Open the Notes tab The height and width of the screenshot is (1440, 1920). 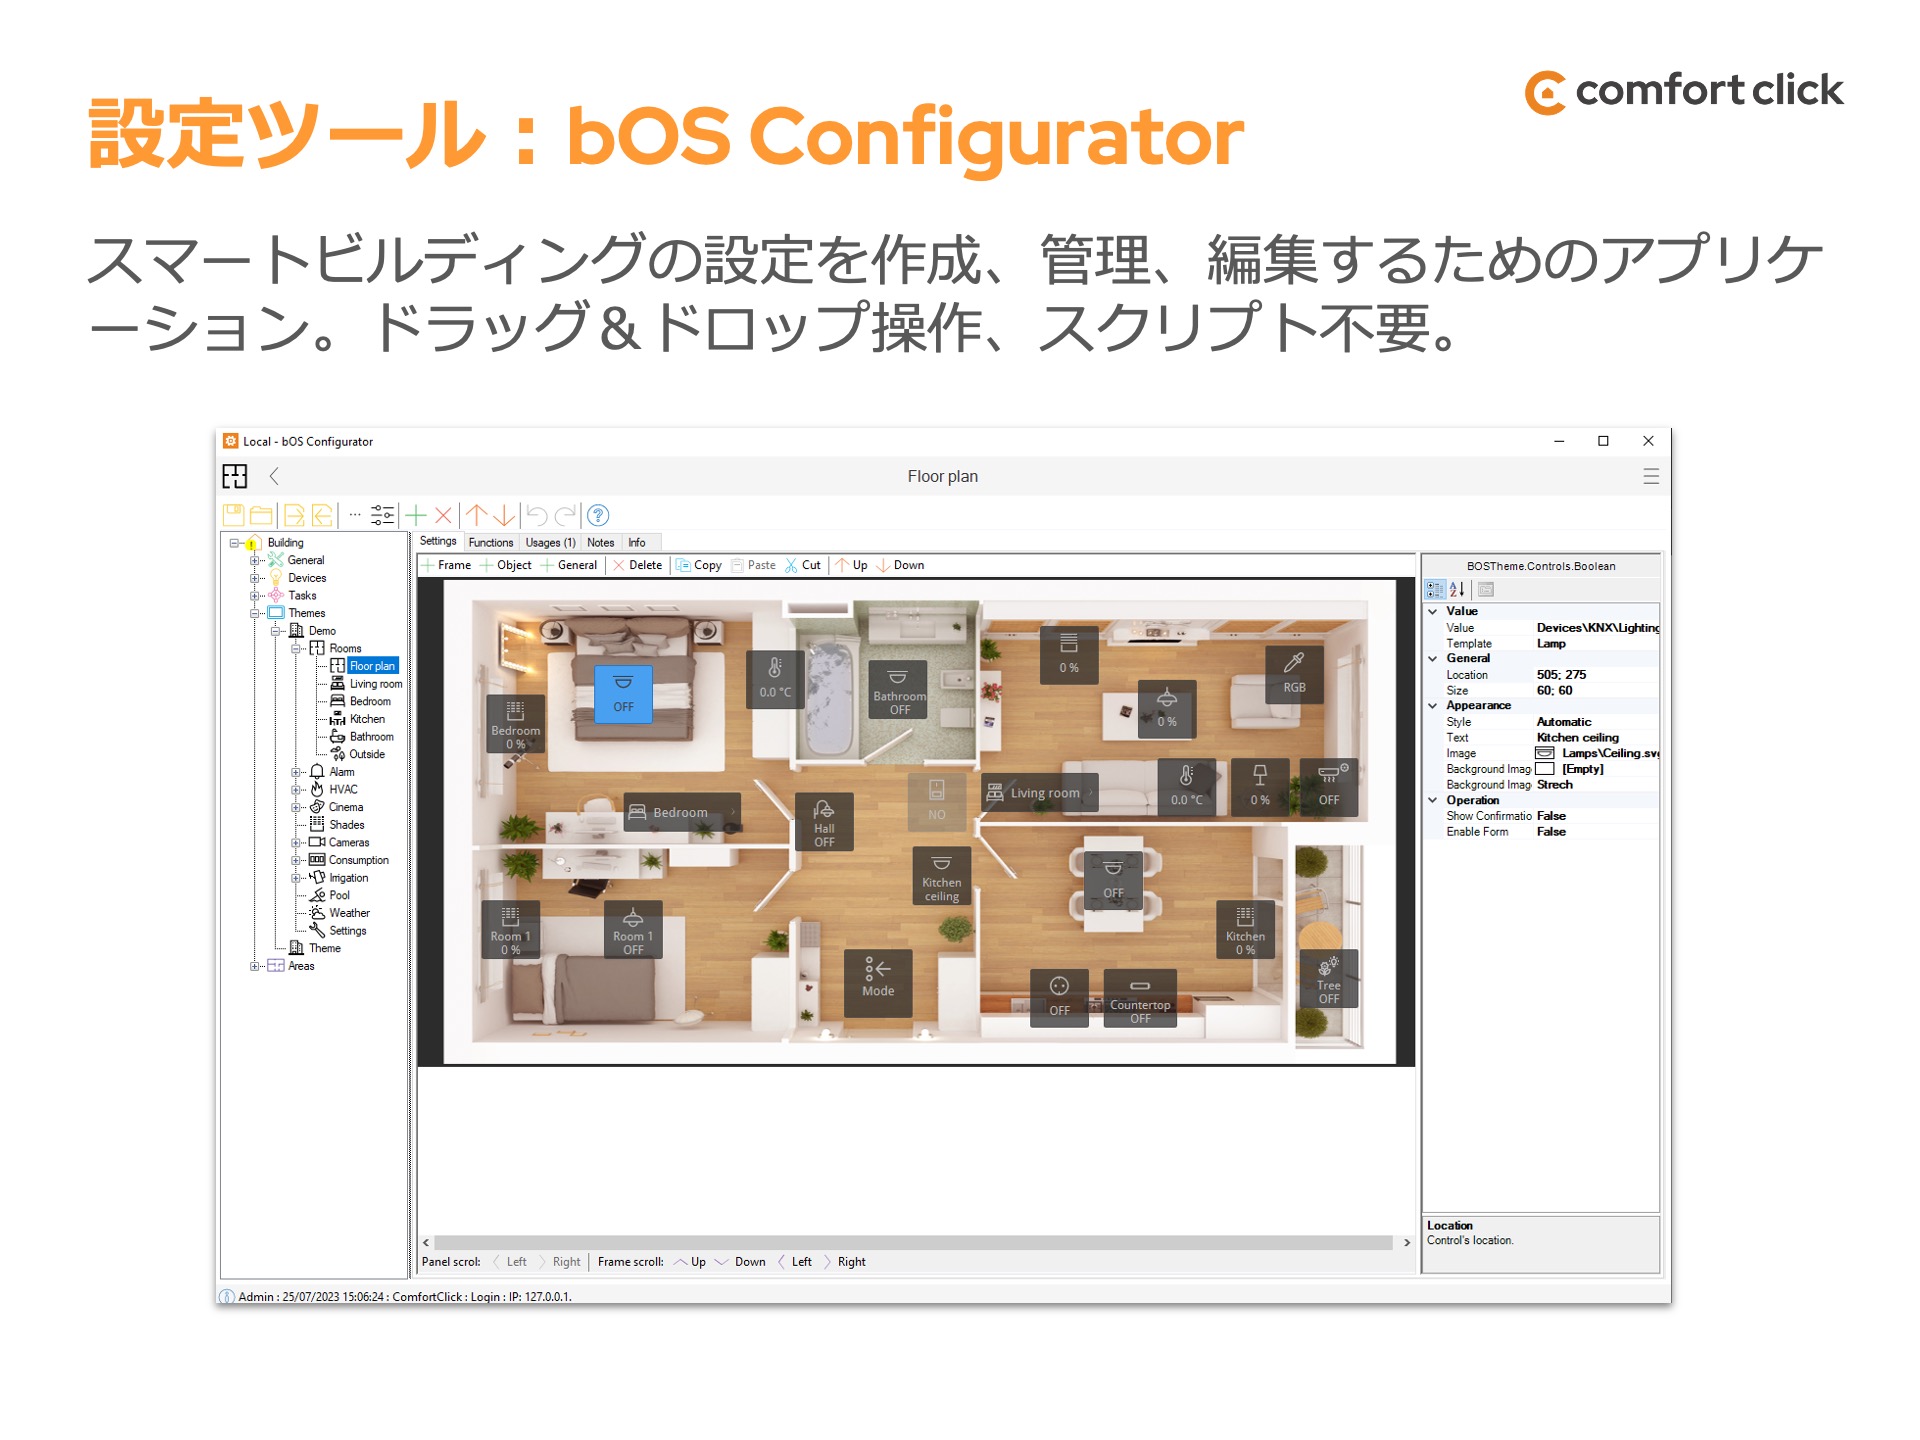[x=601, y=543]
